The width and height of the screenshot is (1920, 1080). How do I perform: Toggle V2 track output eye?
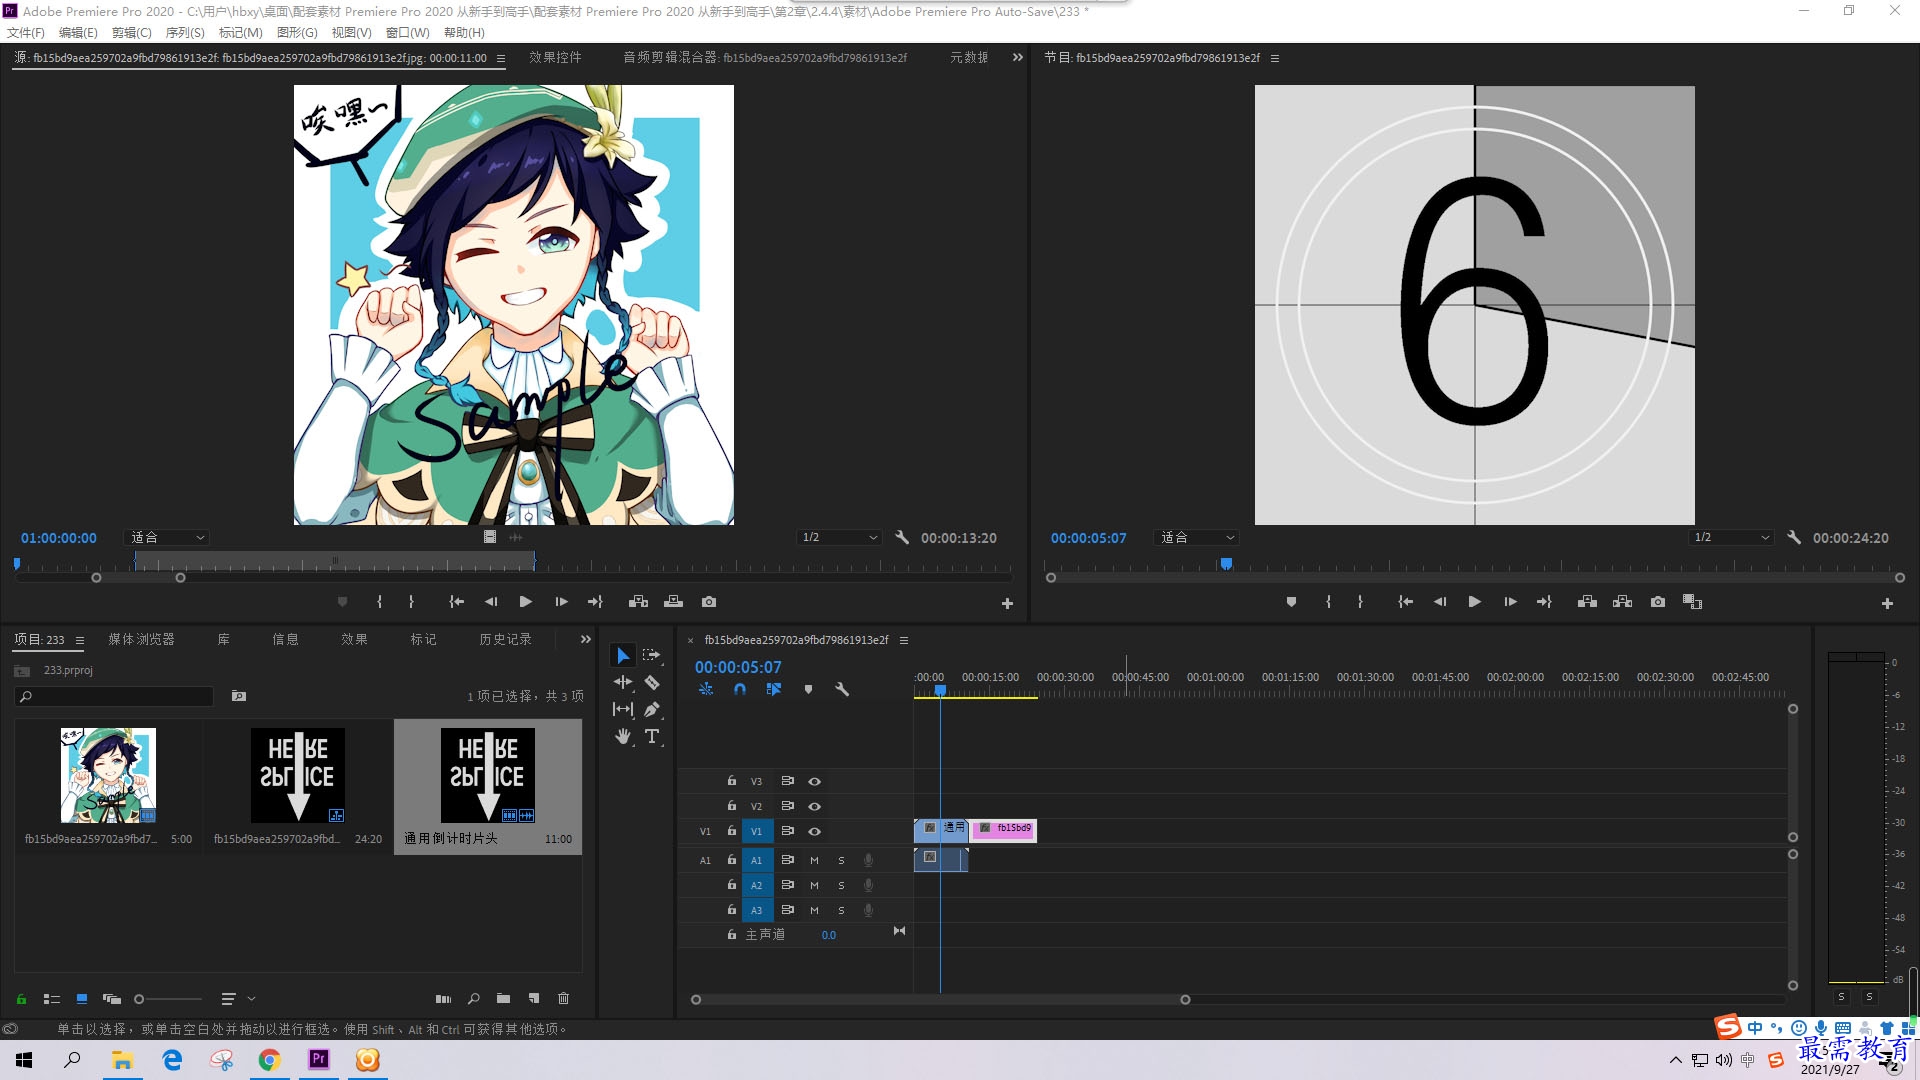[814, 806]
